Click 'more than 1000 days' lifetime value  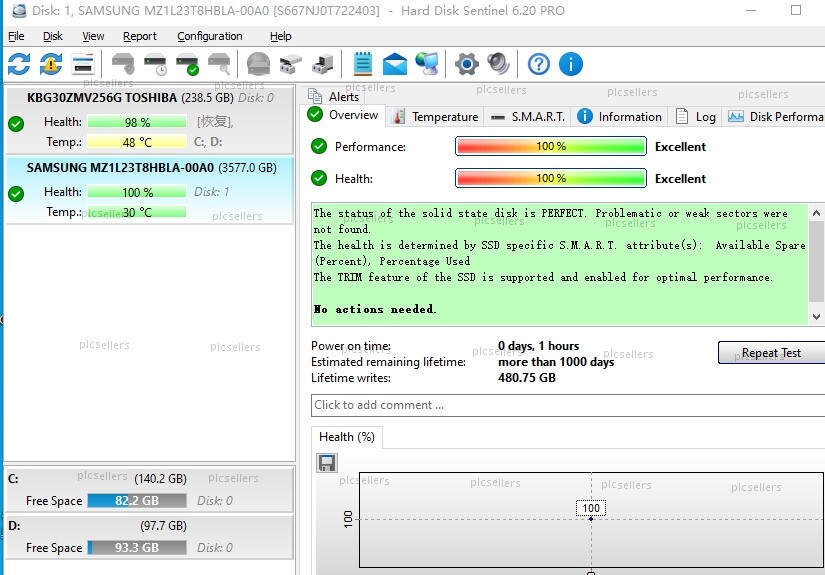point(556,362)
